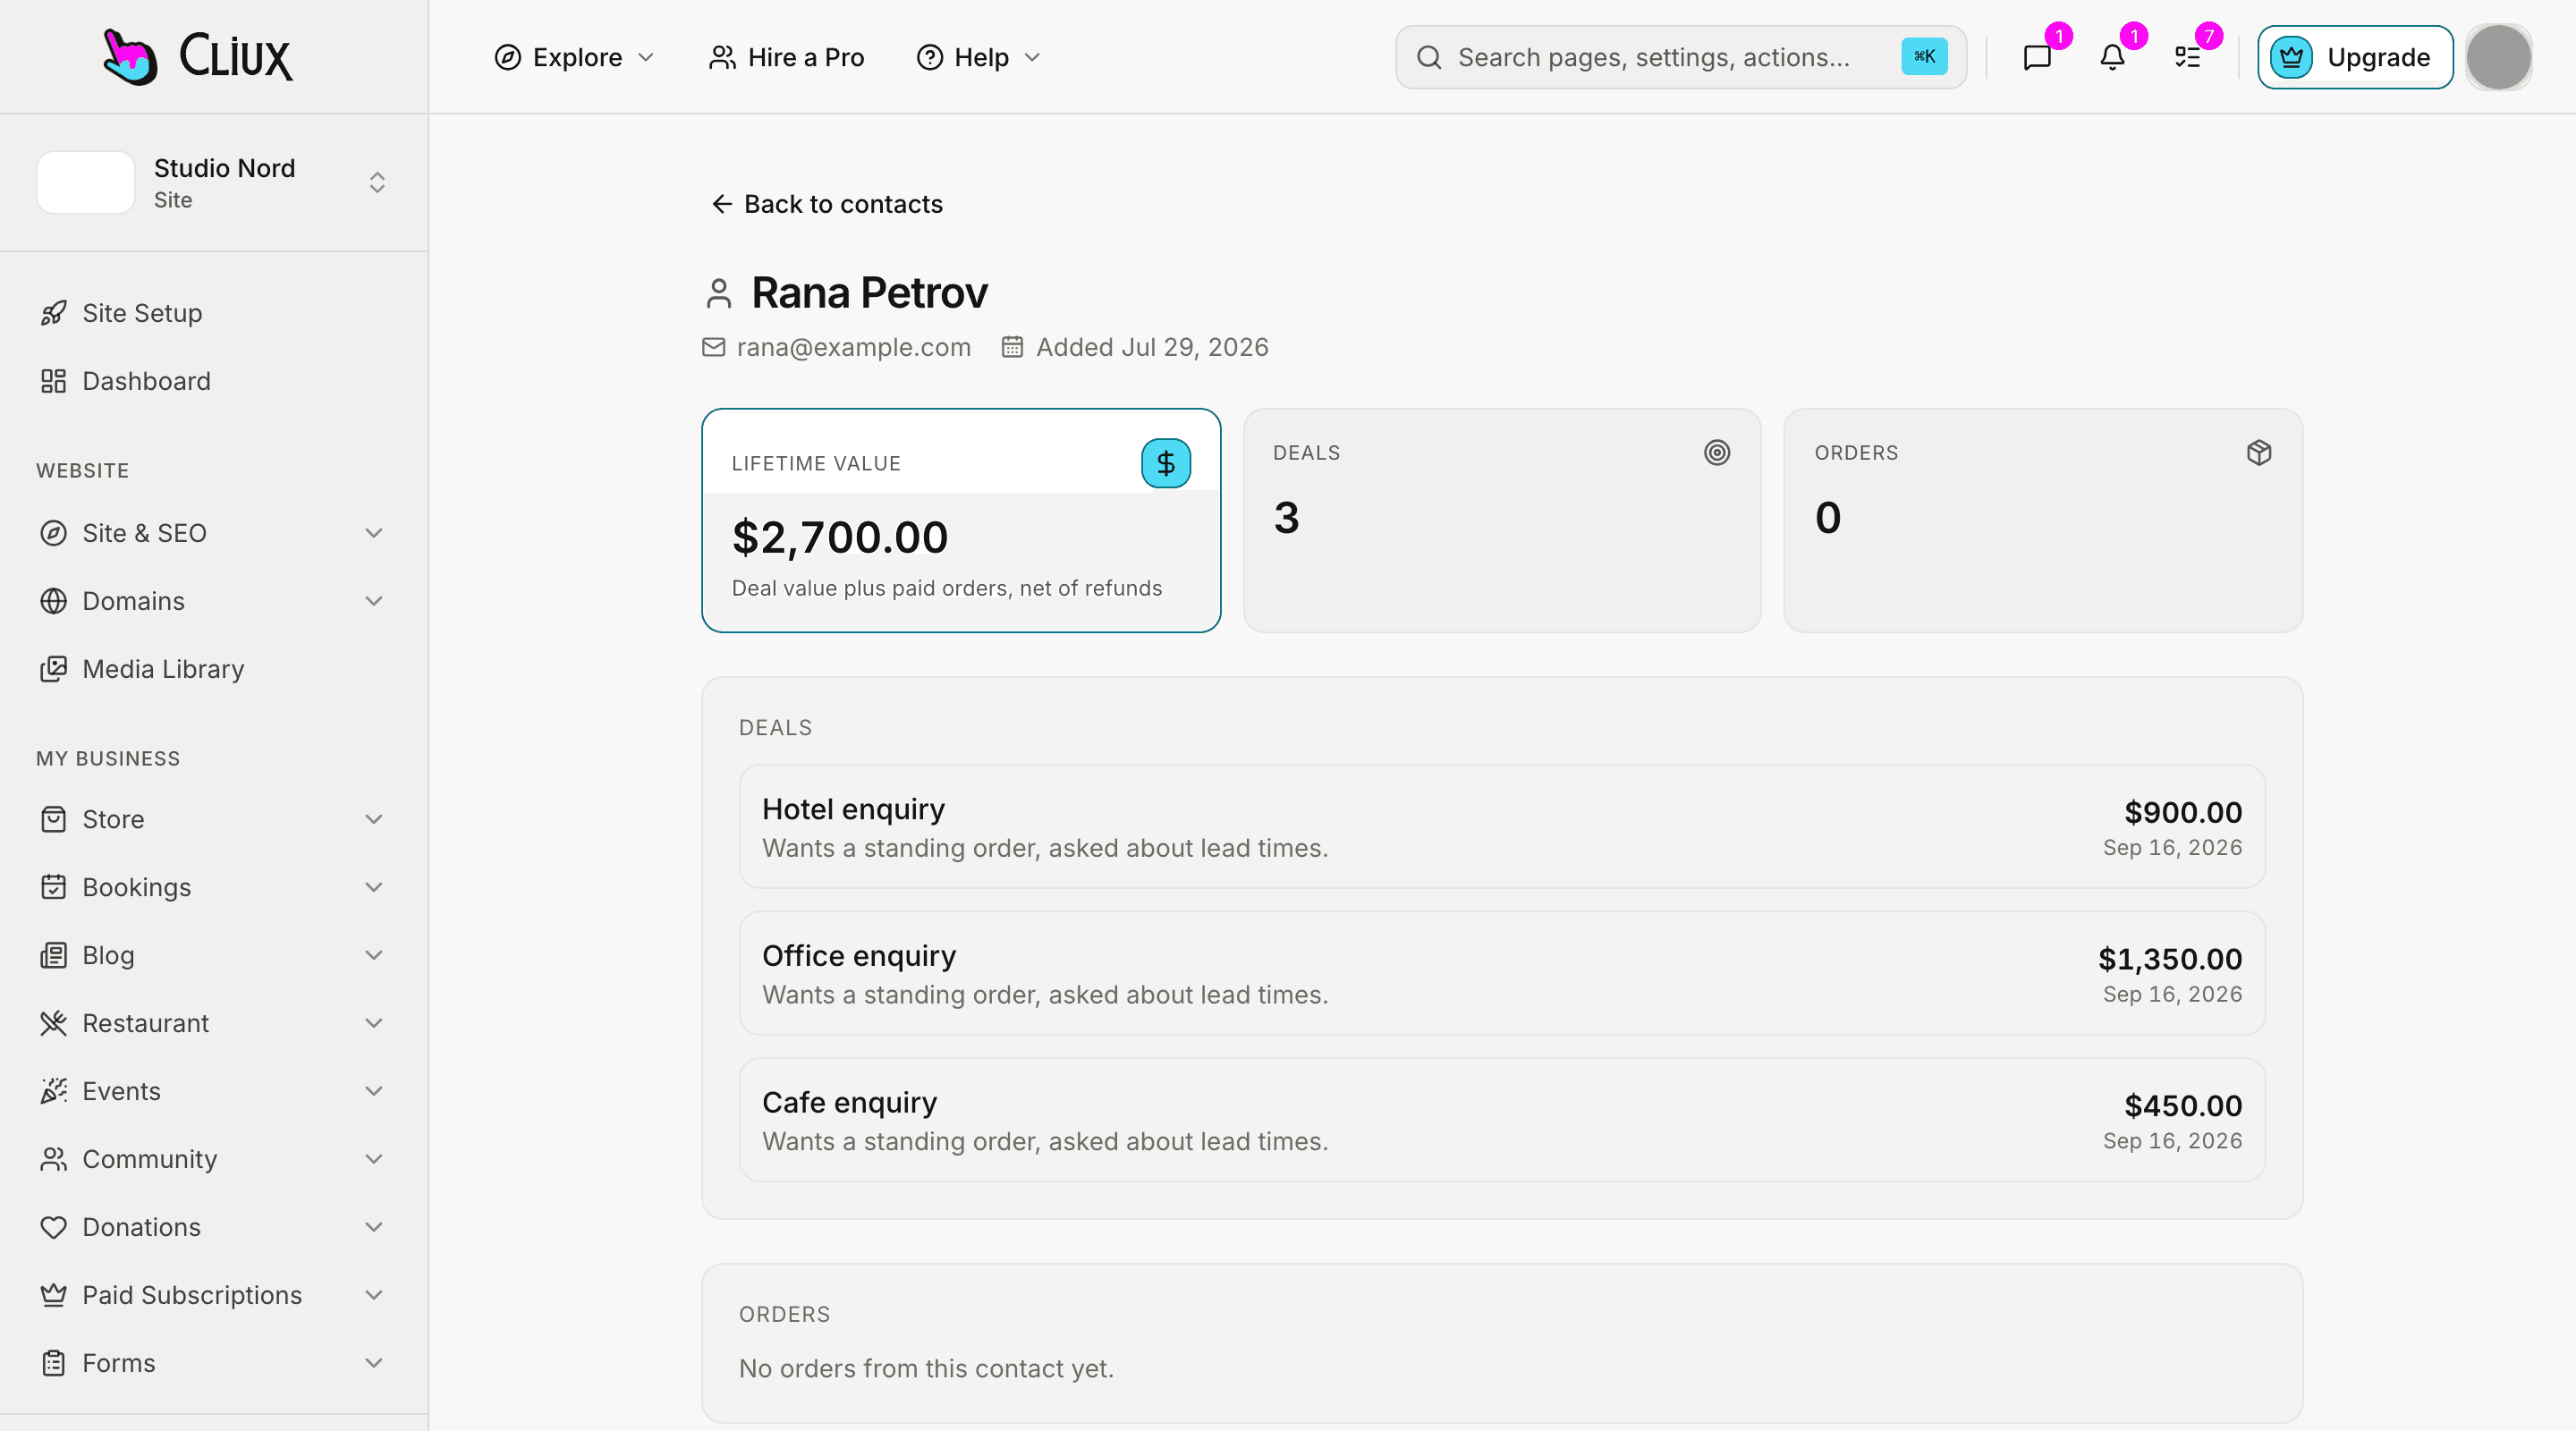Viewport: 2576px width, 1431px height.
Task: Click Hire a Pro
Action: tap(786, 57)
